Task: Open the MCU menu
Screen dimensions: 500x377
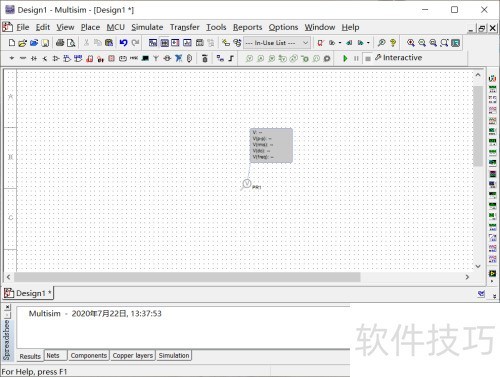Action: 116,27
